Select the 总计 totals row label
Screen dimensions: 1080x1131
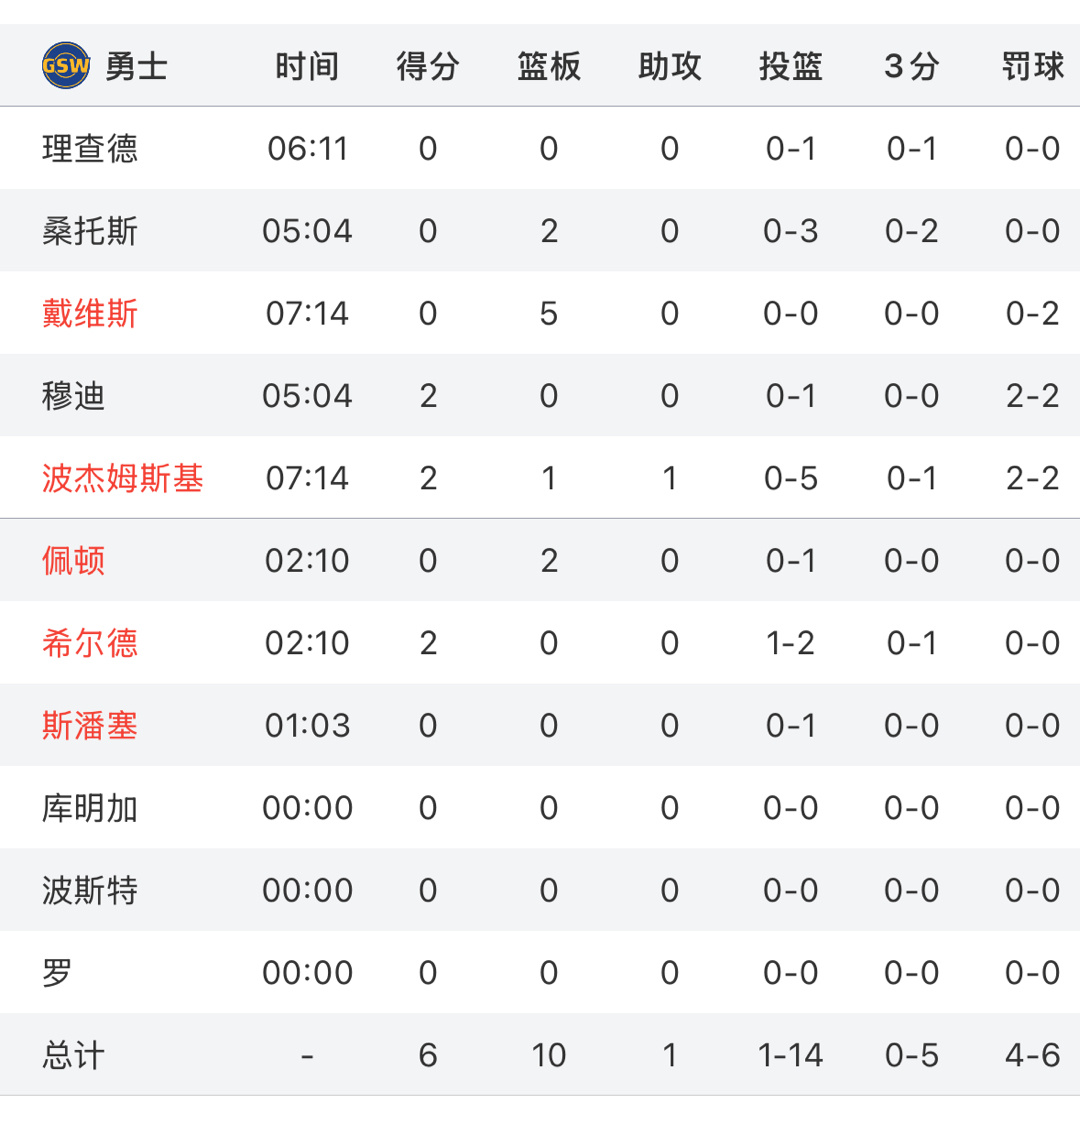74,1055
